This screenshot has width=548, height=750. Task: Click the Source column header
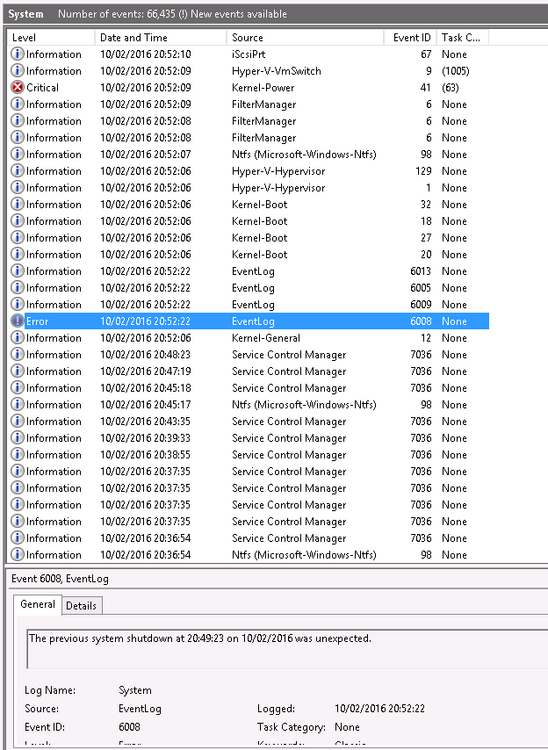pos(305,37)
